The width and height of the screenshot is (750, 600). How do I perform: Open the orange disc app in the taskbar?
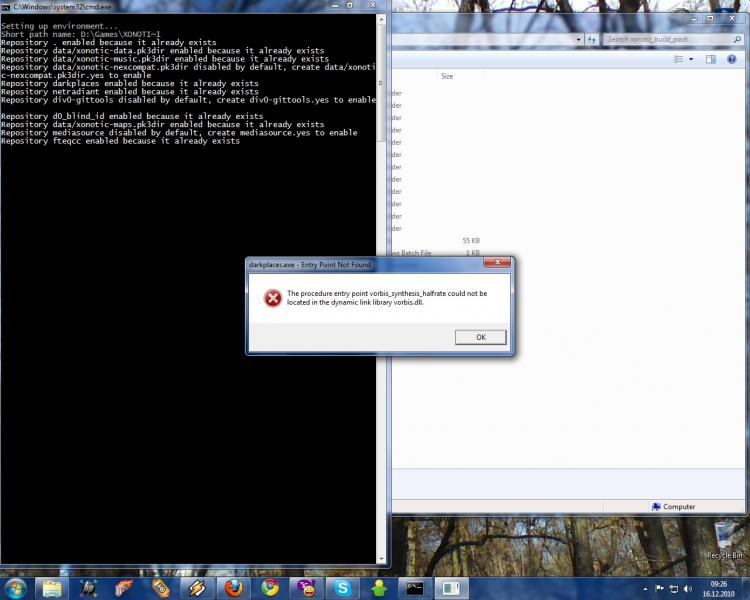pos(161,588)
